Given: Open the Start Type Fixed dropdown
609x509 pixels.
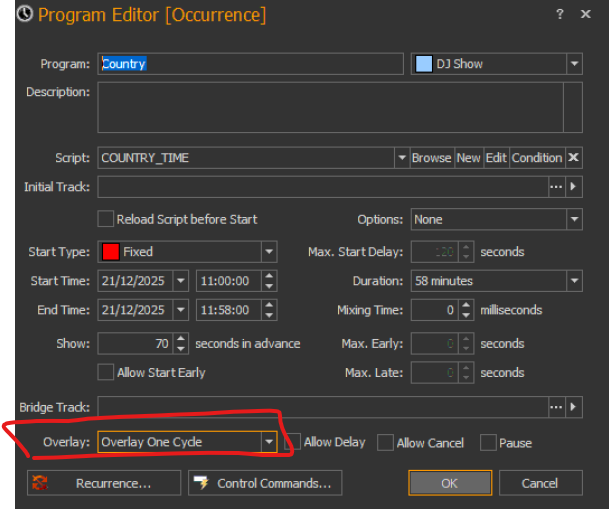Looking at the screenshot, I should [268, 252].
